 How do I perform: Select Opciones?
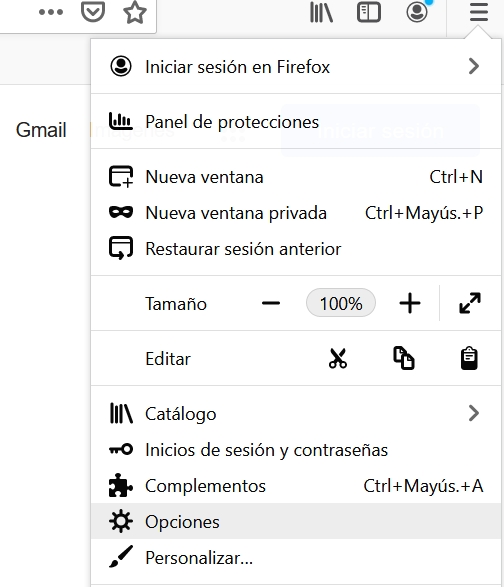pos(296,521)
